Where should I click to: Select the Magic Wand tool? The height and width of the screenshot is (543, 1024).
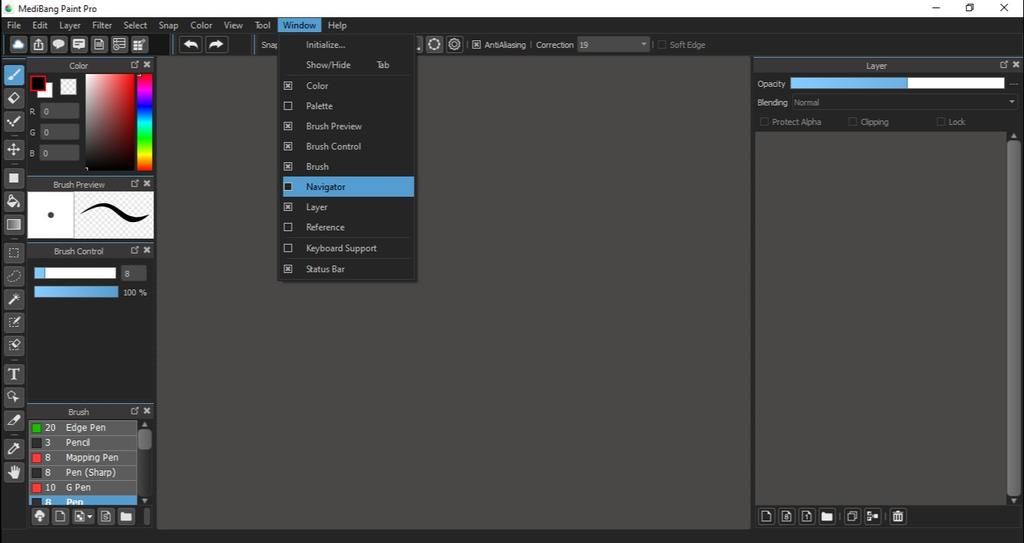click(x=14, y=299)
